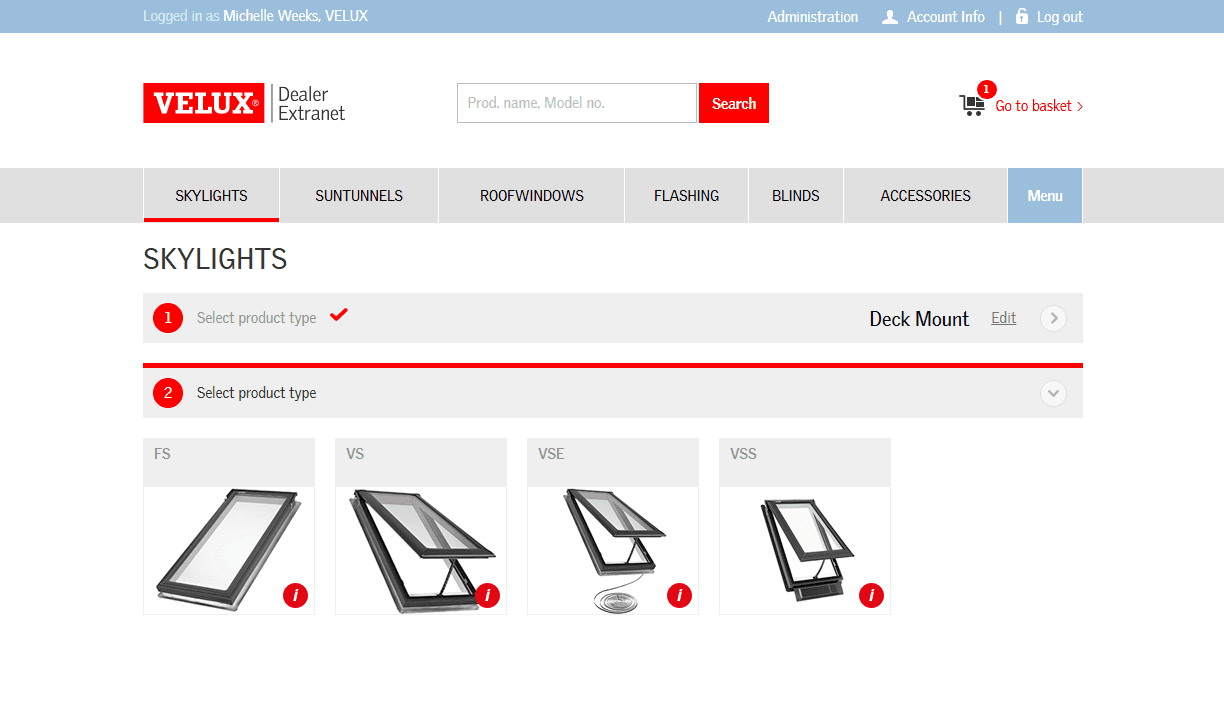Click the Account Info link
1224x711 pixels.
point(946,17)
